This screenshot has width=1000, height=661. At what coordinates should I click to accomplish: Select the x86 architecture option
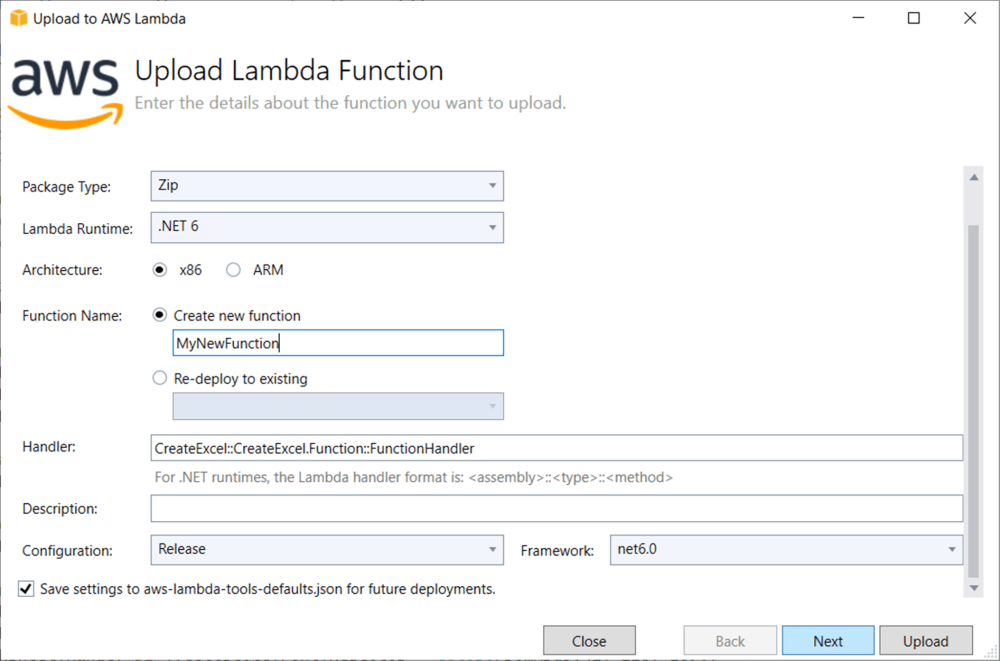pos(159,270)
